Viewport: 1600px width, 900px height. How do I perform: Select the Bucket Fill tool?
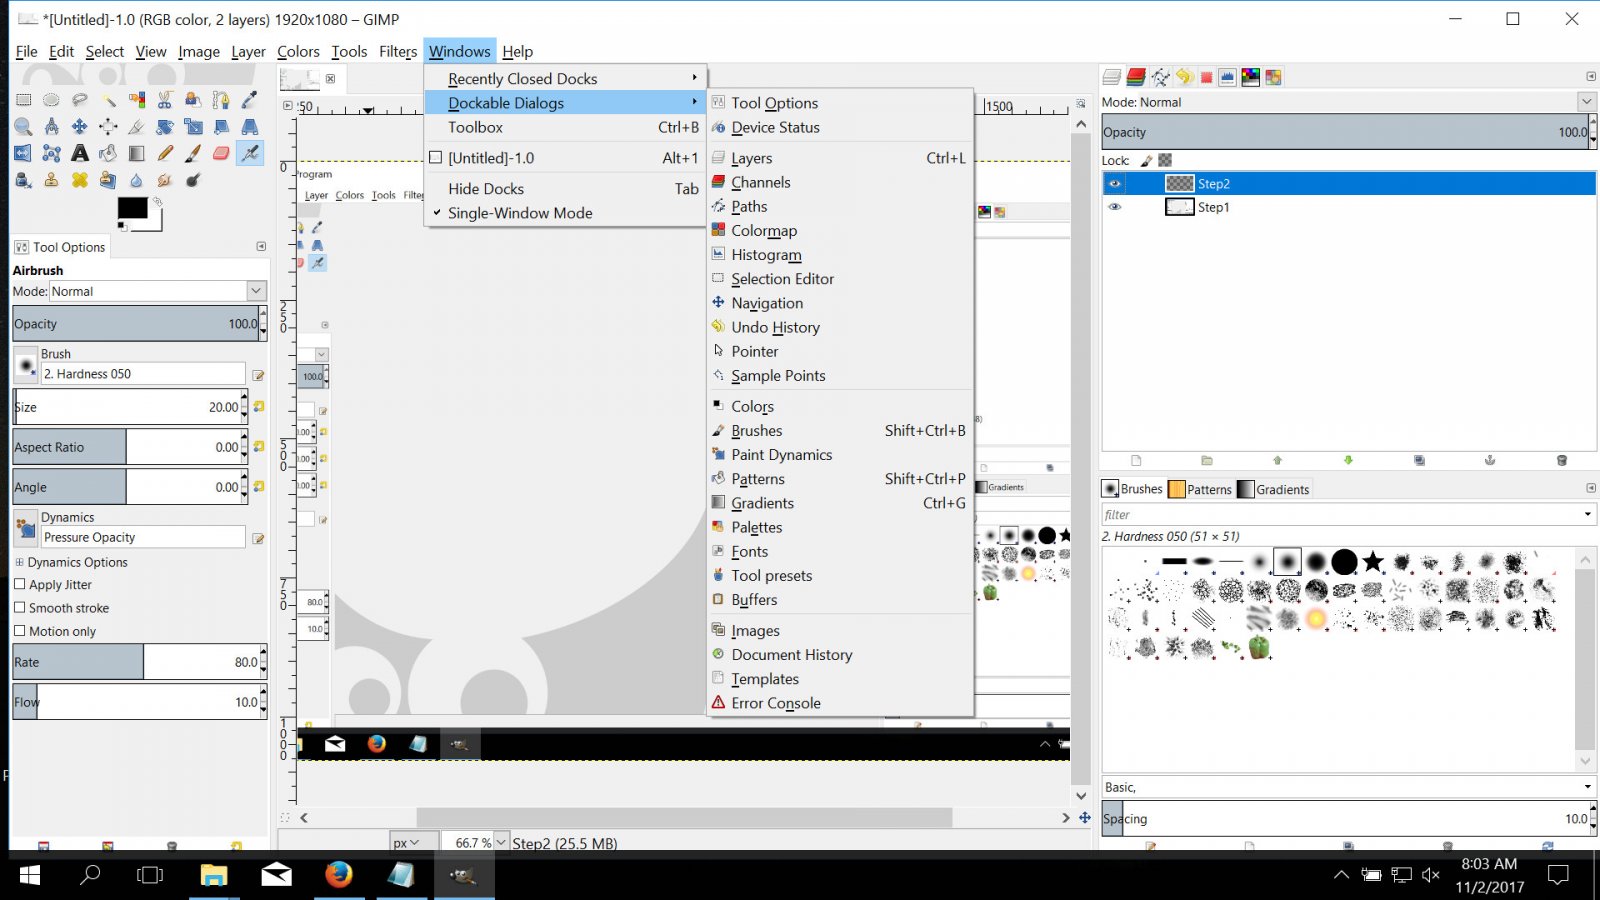(109, 153)
